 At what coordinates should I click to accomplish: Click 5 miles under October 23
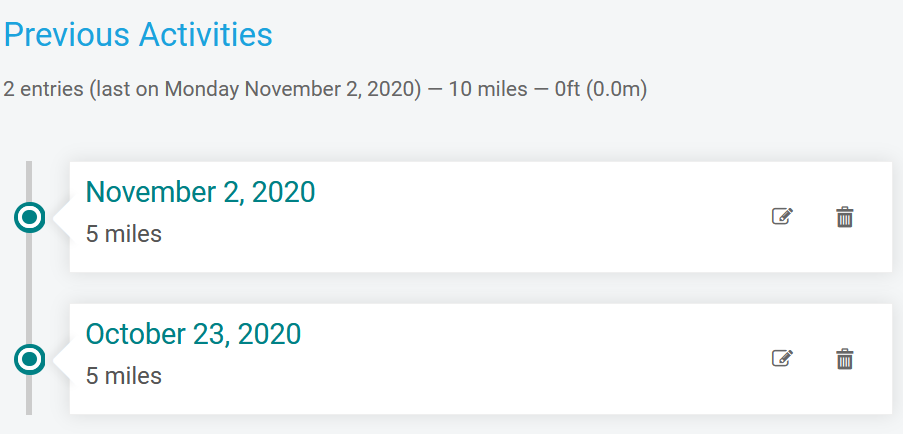(124, 376)
